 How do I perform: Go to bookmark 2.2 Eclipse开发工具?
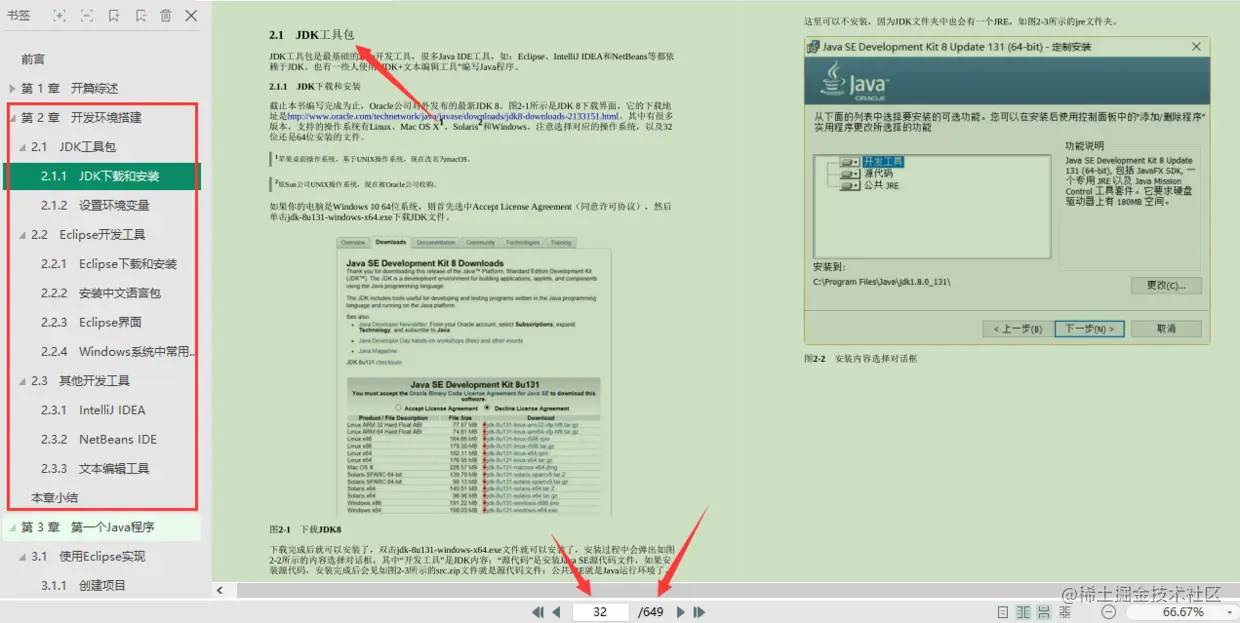coord(88,235)
